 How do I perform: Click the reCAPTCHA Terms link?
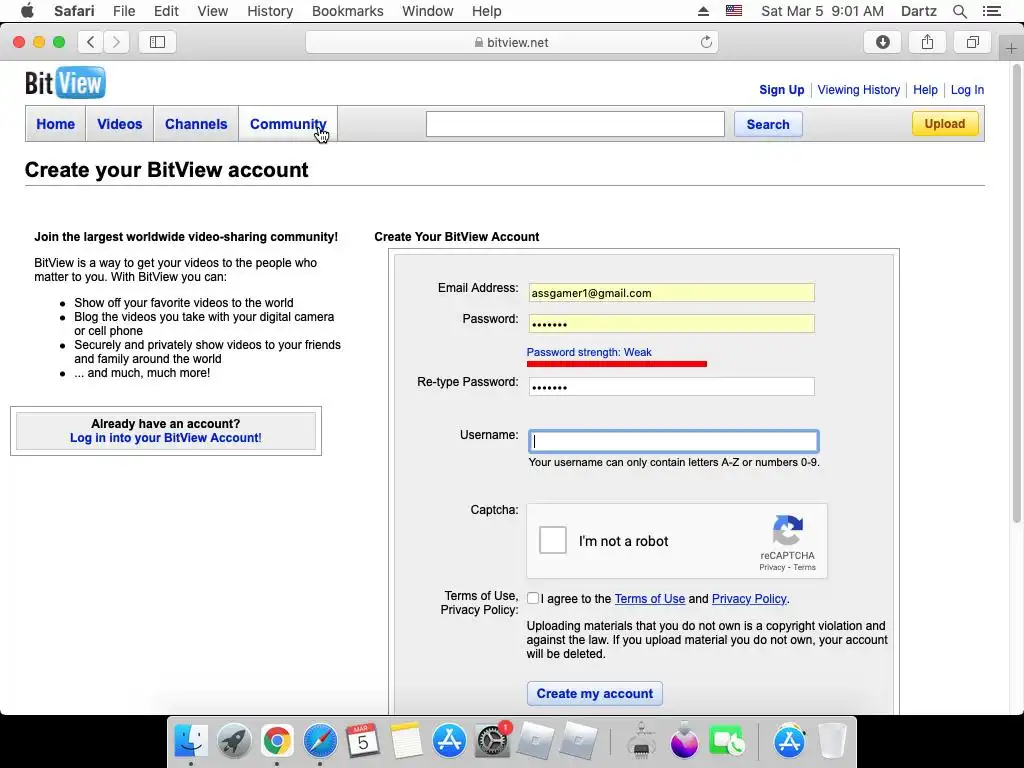(x=805, y=567)
